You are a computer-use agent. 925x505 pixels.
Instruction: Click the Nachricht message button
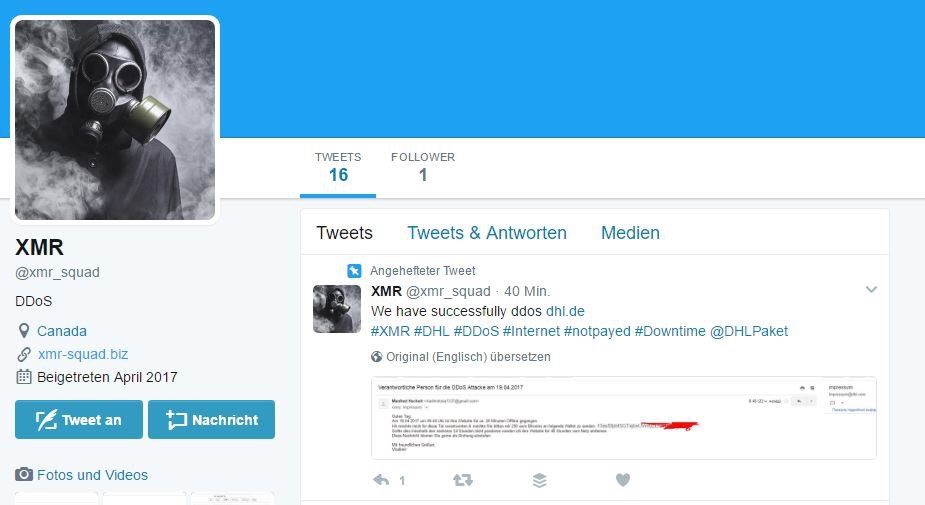[x=211, y=419]
